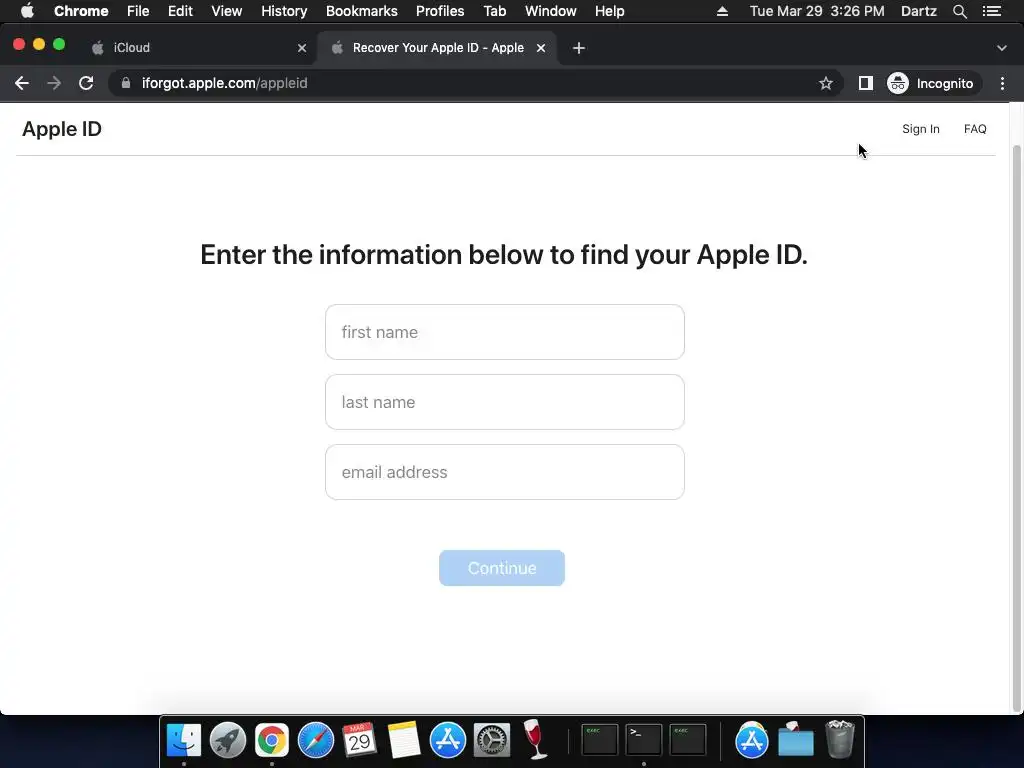Open the View menu
The image size is (1024, 768).
coord(227,11)
